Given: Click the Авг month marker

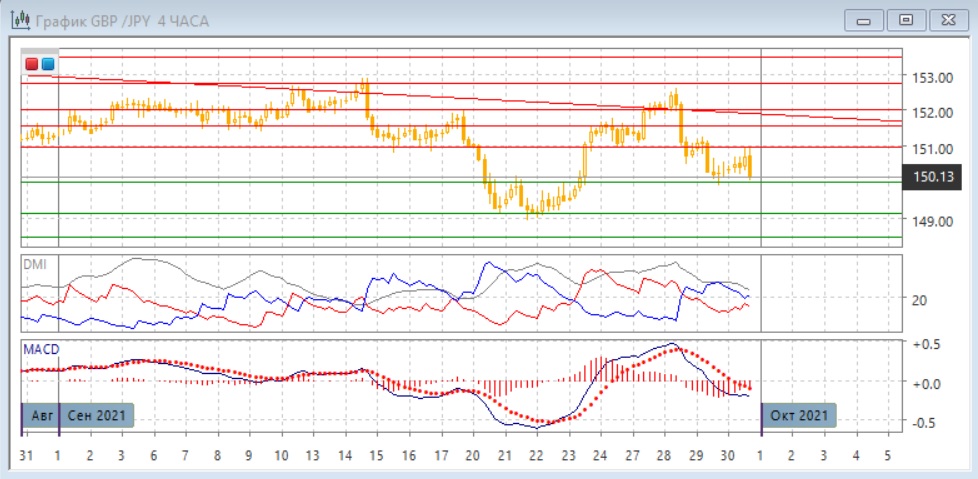Looking at the screenshot, I should tap(40, 415).
